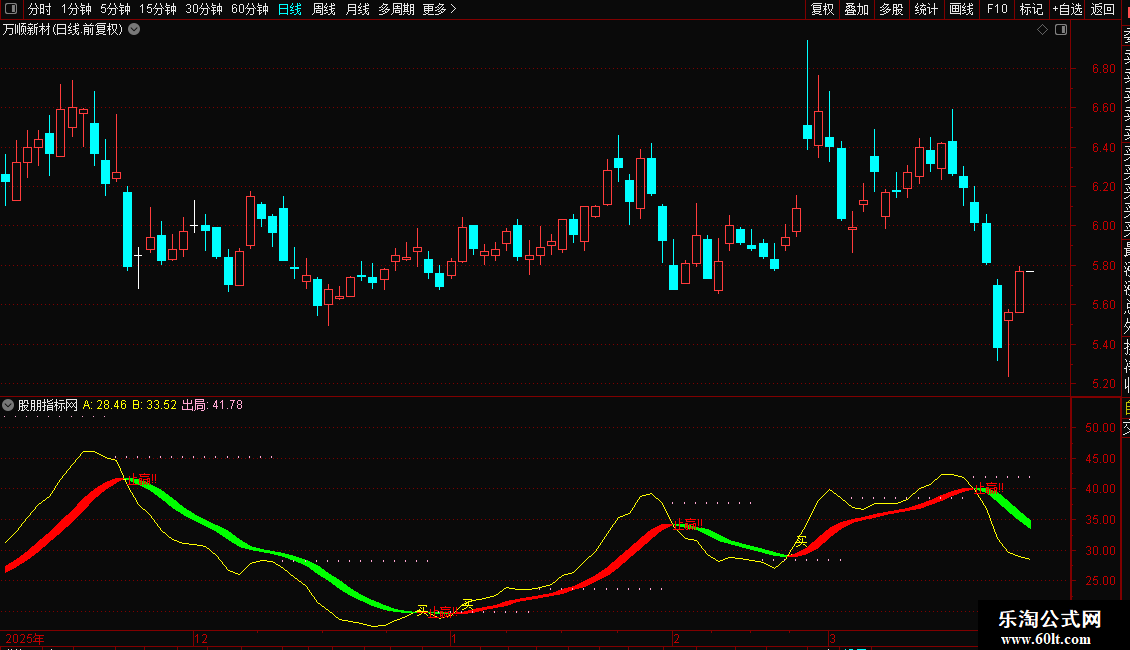Click the 6.80 price axis label
This screenshot has width=1130, height=650.
[1103, 69]
